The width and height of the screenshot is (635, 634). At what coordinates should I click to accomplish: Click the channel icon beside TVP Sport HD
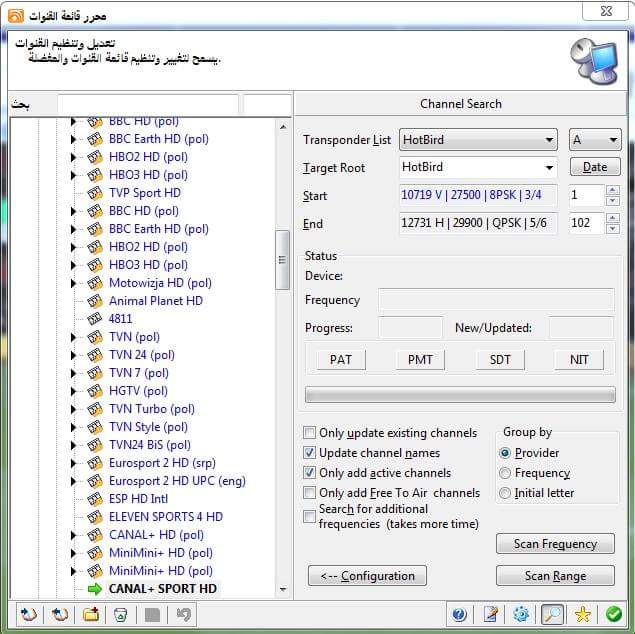tap(95, 193)
